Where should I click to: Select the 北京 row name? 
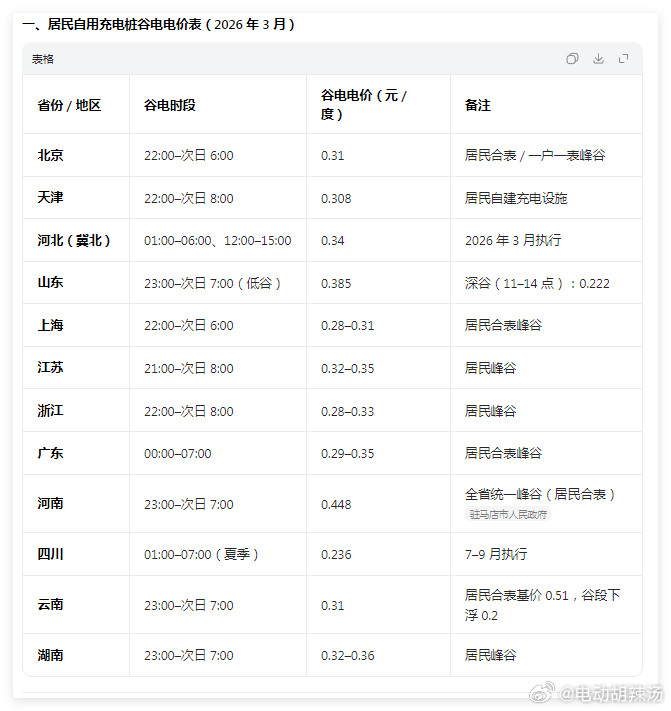pyautogui.click(x=50, y=155)
